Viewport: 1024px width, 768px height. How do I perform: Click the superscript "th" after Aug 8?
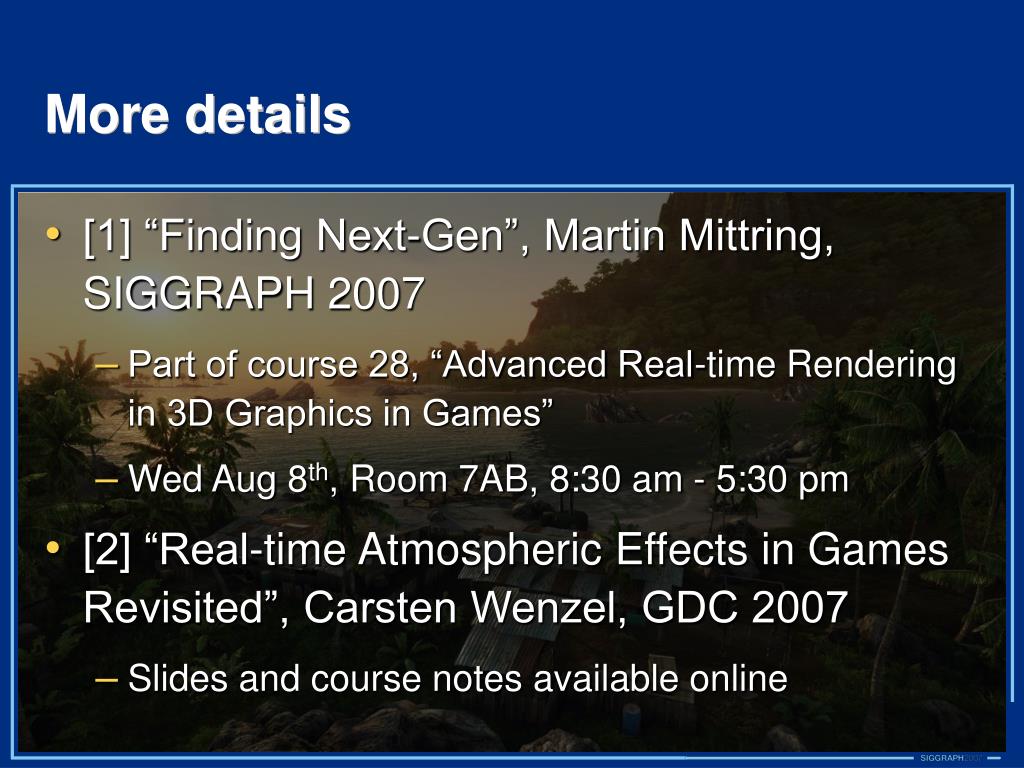tap(318, 472)
